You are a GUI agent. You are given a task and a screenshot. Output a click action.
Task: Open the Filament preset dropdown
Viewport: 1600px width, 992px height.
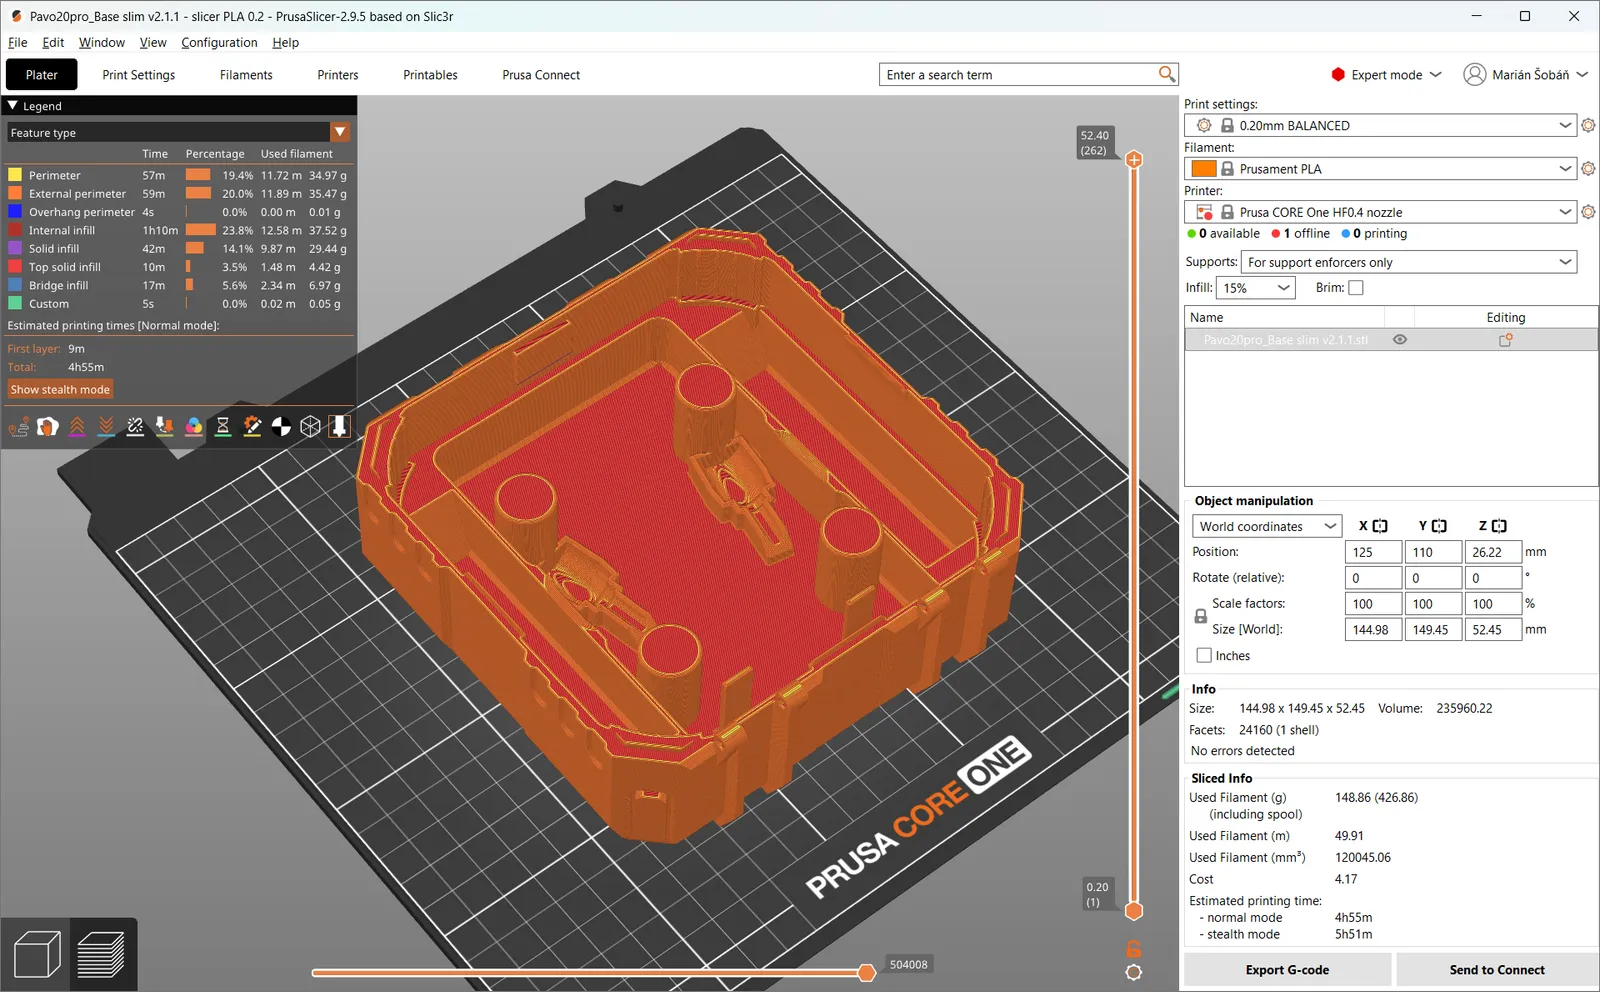(1380, 169)
